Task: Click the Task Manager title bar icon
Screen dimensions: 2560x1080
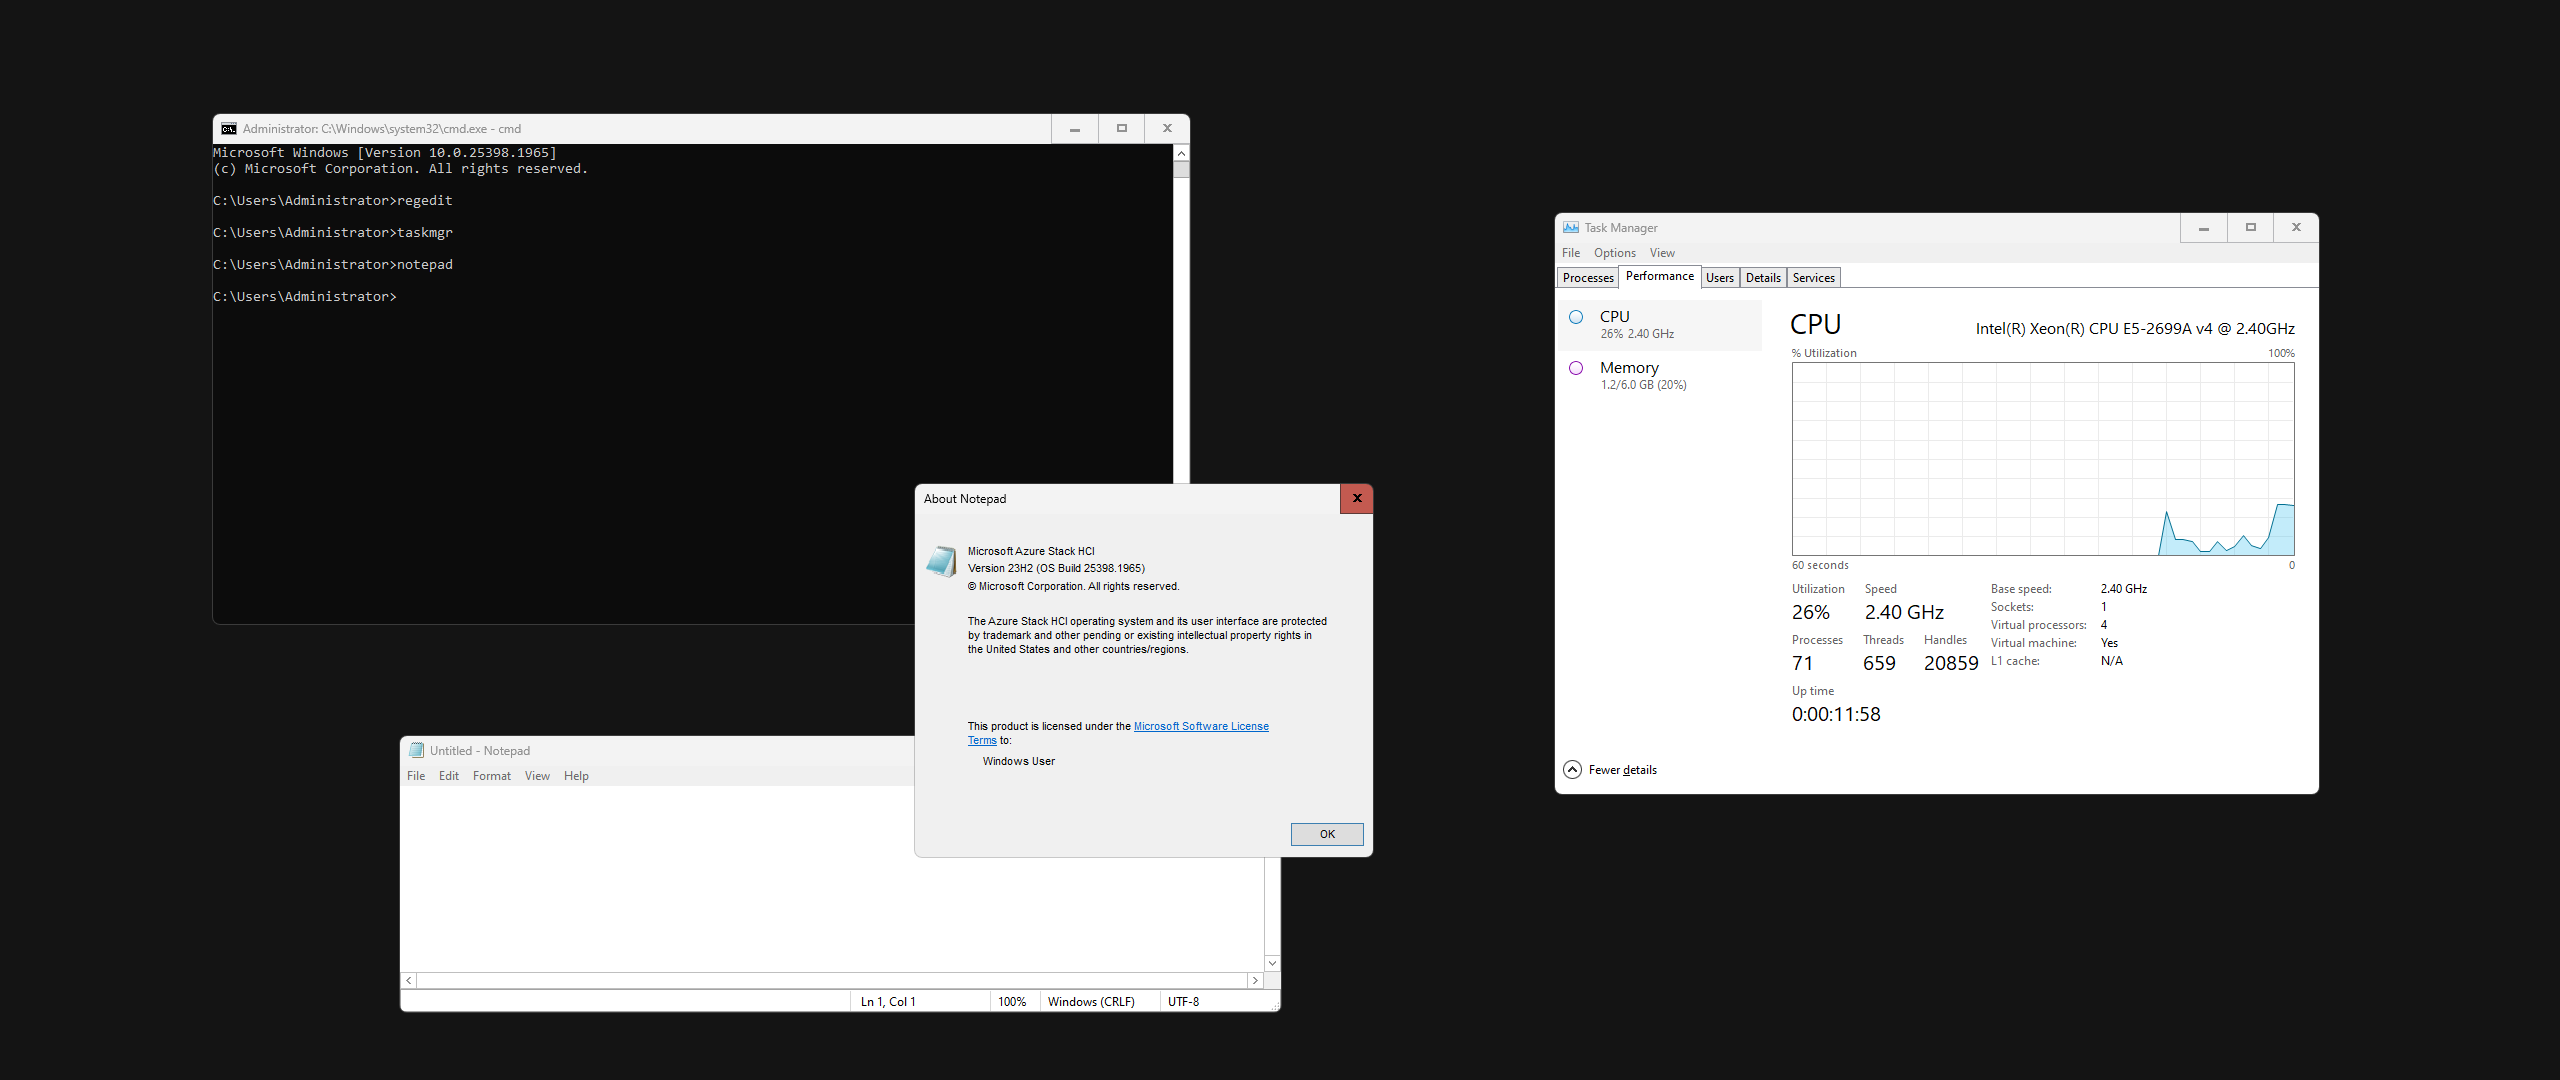Action: [1571, 228]
